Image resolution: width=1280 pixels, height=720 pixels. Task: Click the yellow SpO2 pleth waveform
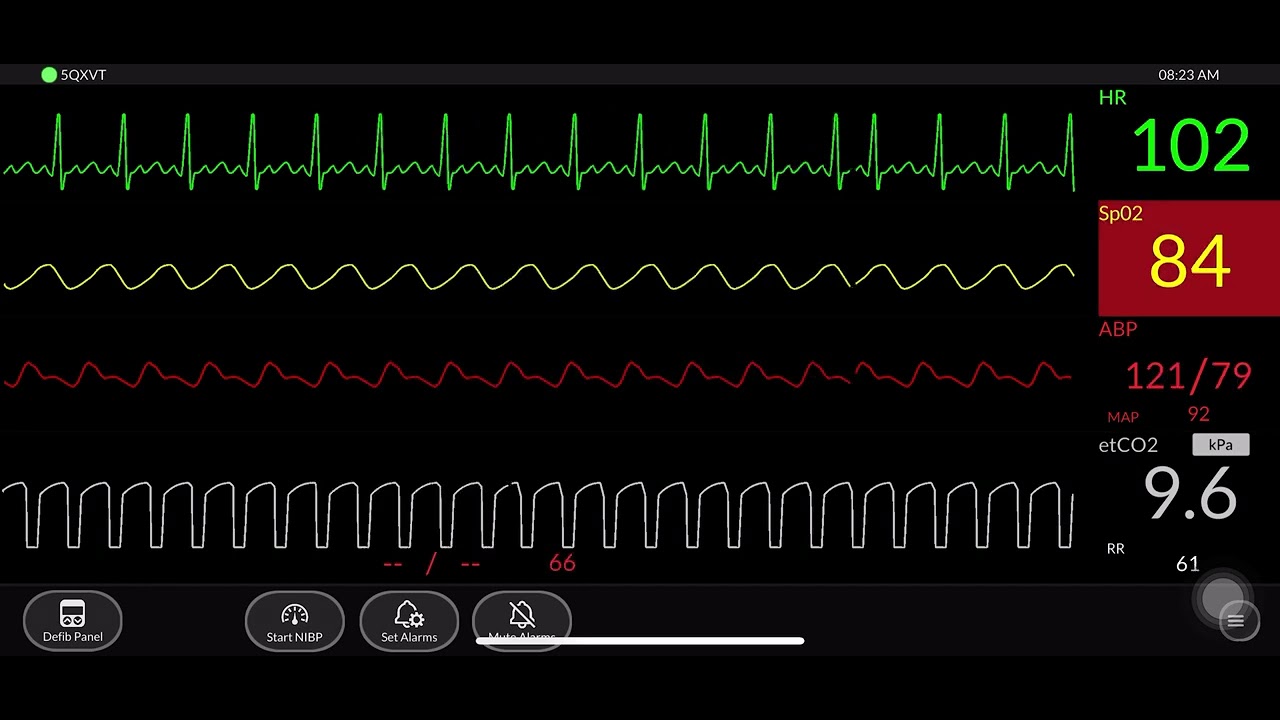[539, 276]
